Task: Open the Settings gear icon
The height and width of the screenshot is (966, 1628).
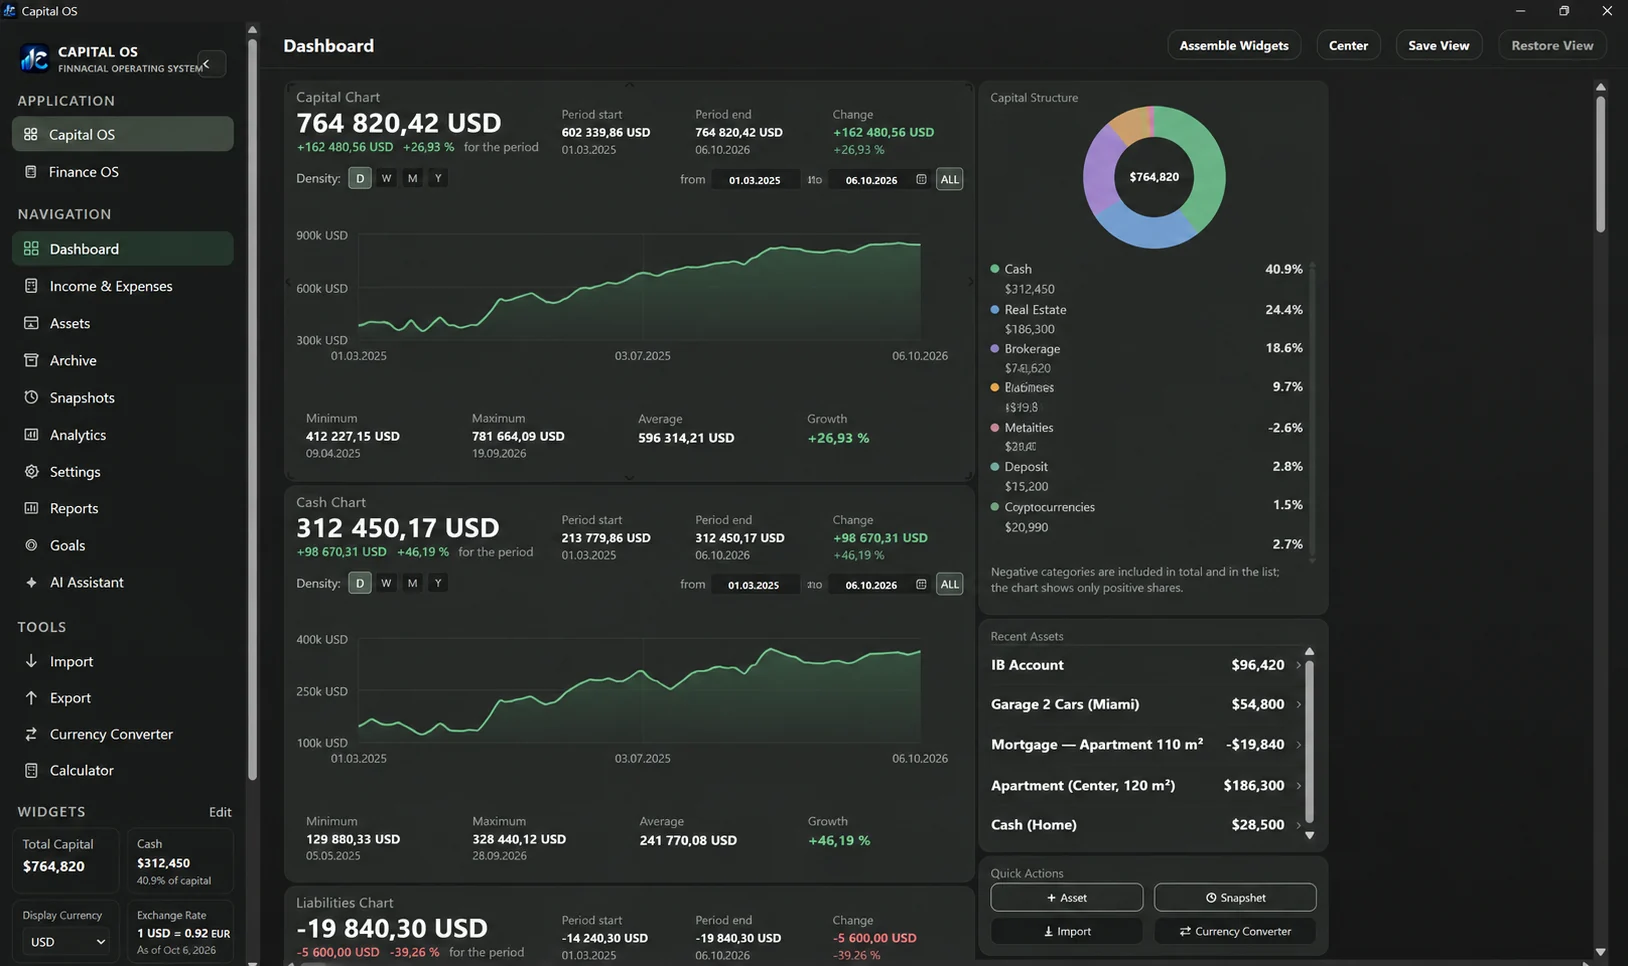Action: tap(31, 471)
